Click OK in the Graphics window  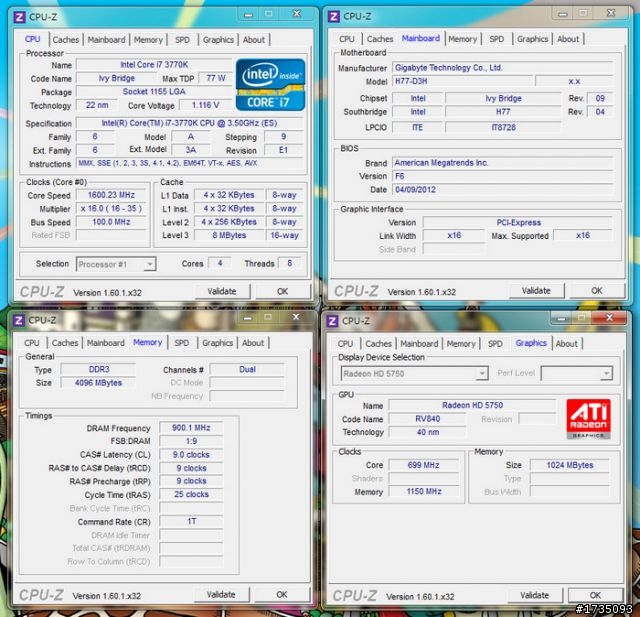point(595,595)
